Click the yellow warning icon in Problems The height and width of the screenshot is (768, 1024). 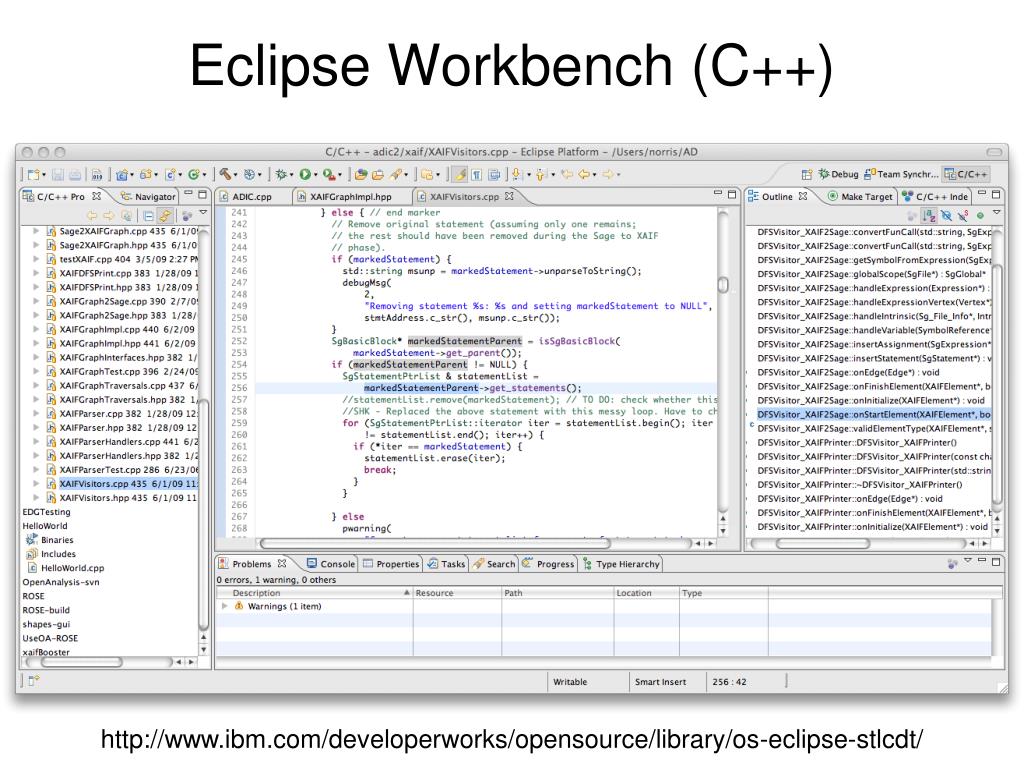(239, 606)
